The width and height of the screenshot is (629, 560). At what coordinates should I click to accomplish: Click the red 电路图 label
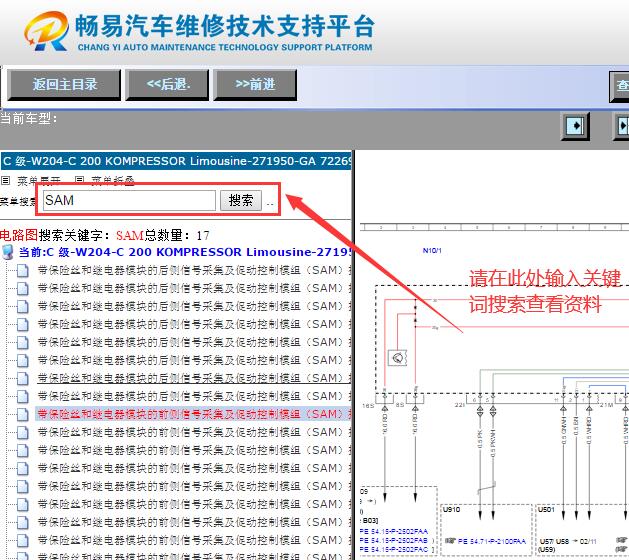[19, 235]
